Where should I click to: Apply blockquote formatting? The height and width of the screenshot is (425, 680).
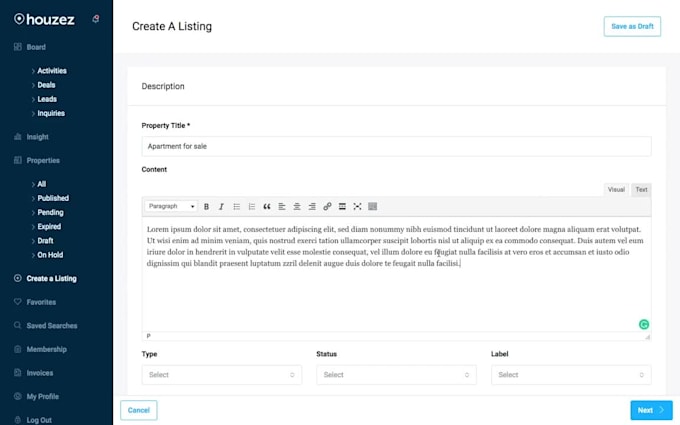click(267, 206)
